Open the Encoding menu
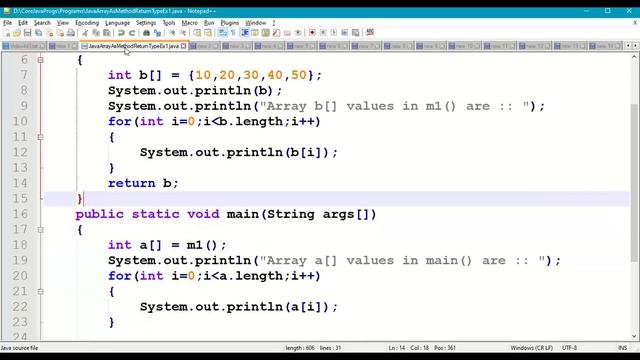 click(x=87, y=23)
